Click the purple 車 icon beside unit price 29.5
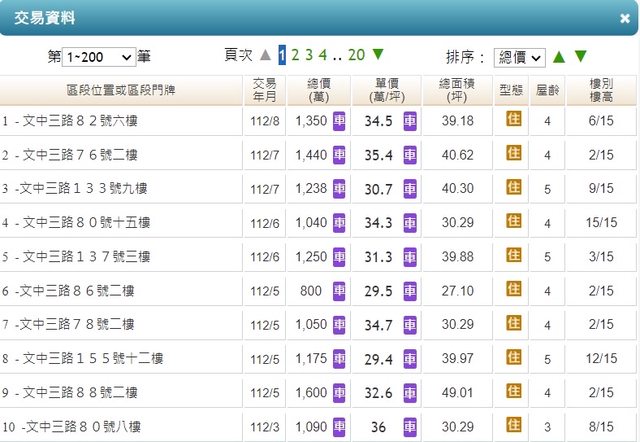Screen dimensions: 640x442 (x=410, y=291)
